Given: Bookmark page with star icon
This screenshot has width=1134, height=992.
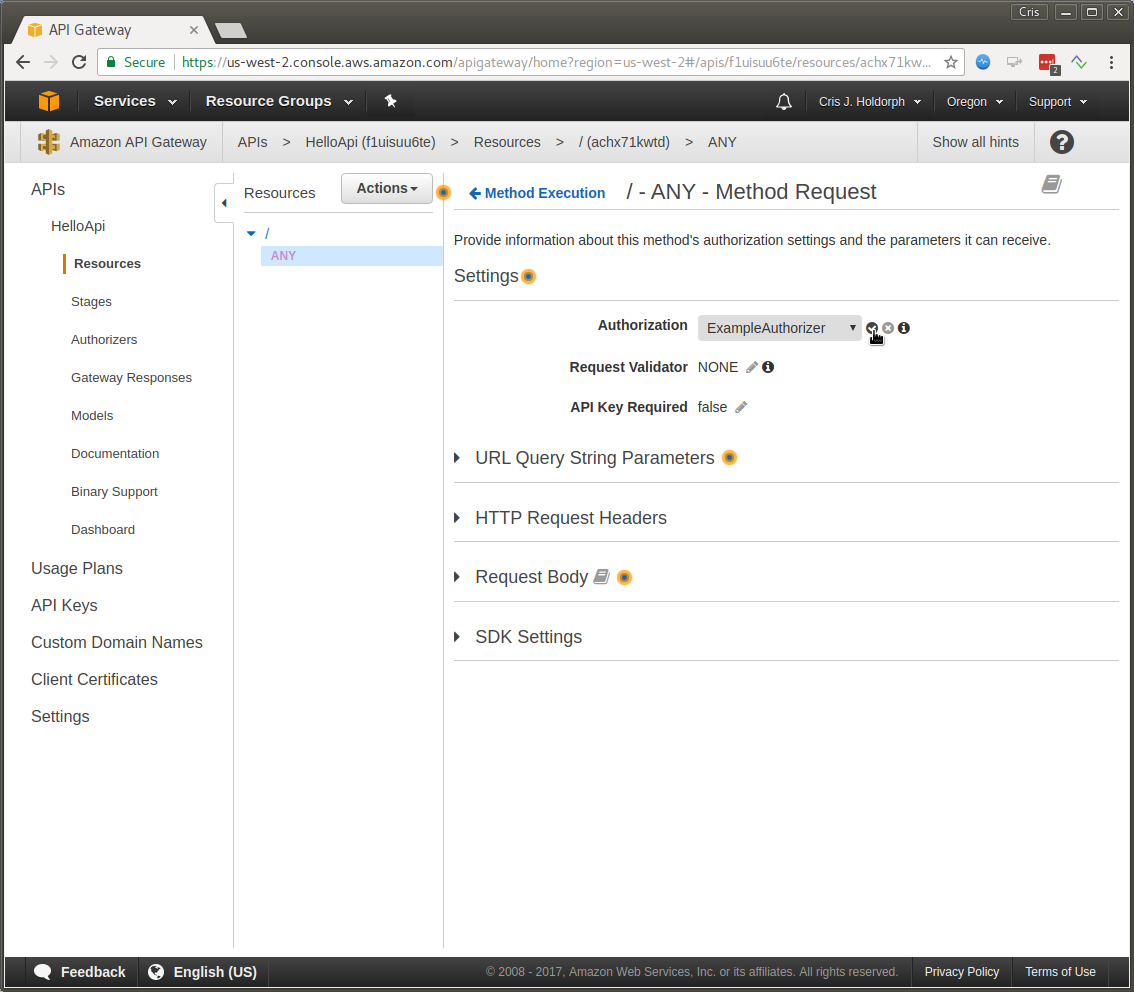Looking at the screenshot, I should point(951,62).
